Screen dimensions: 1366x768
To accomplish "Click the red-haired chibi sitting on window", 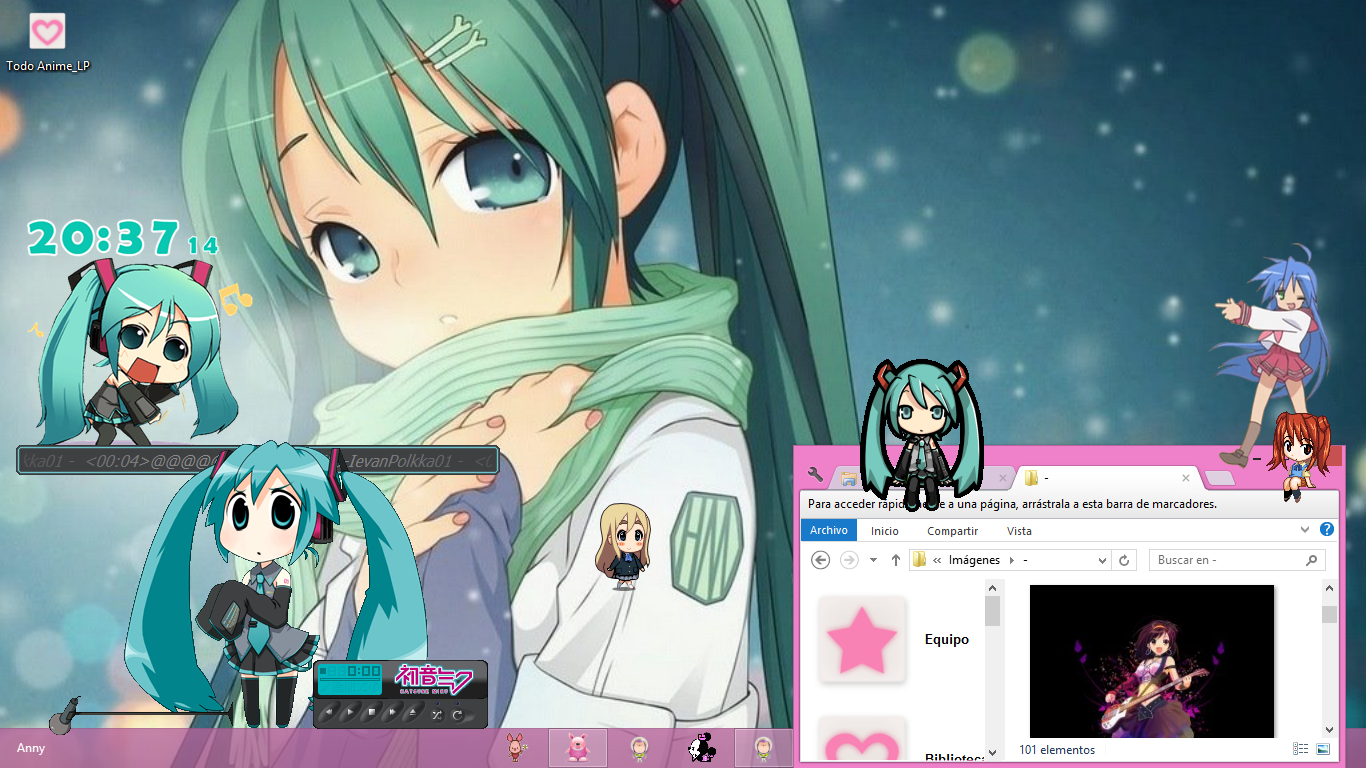I will (x=1297, y=455).
